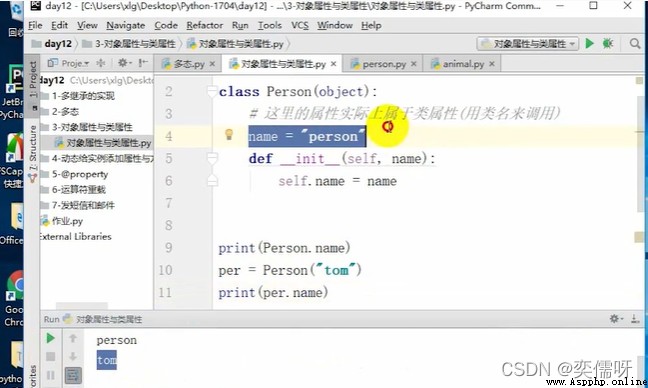Place cursor in print(Person.name) line

pos(284,248)
